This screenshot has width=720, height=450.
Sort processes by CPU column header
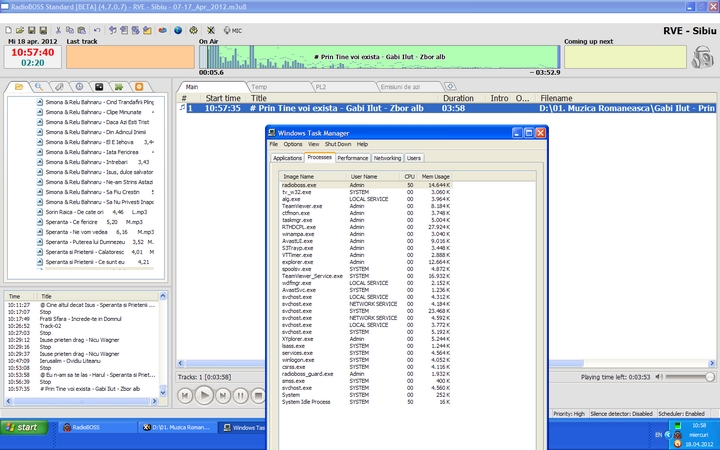click(409, 176)
